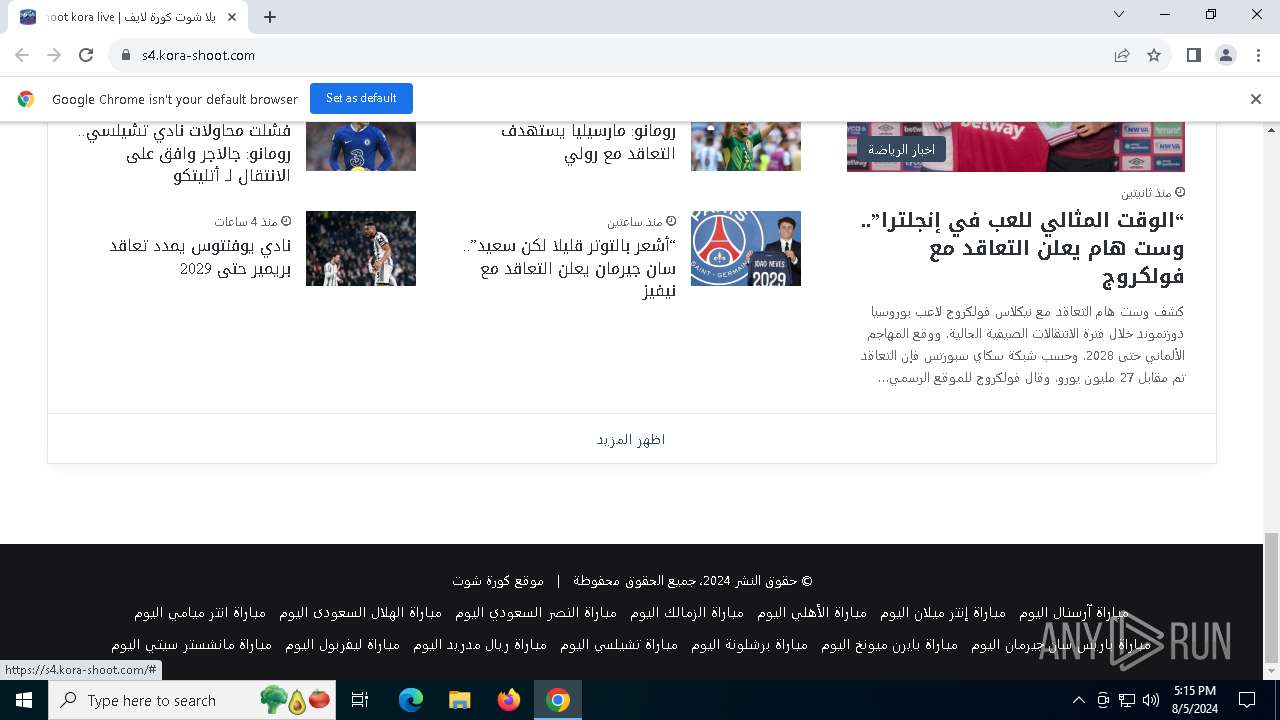Go forward to the next page

[54, 56]
